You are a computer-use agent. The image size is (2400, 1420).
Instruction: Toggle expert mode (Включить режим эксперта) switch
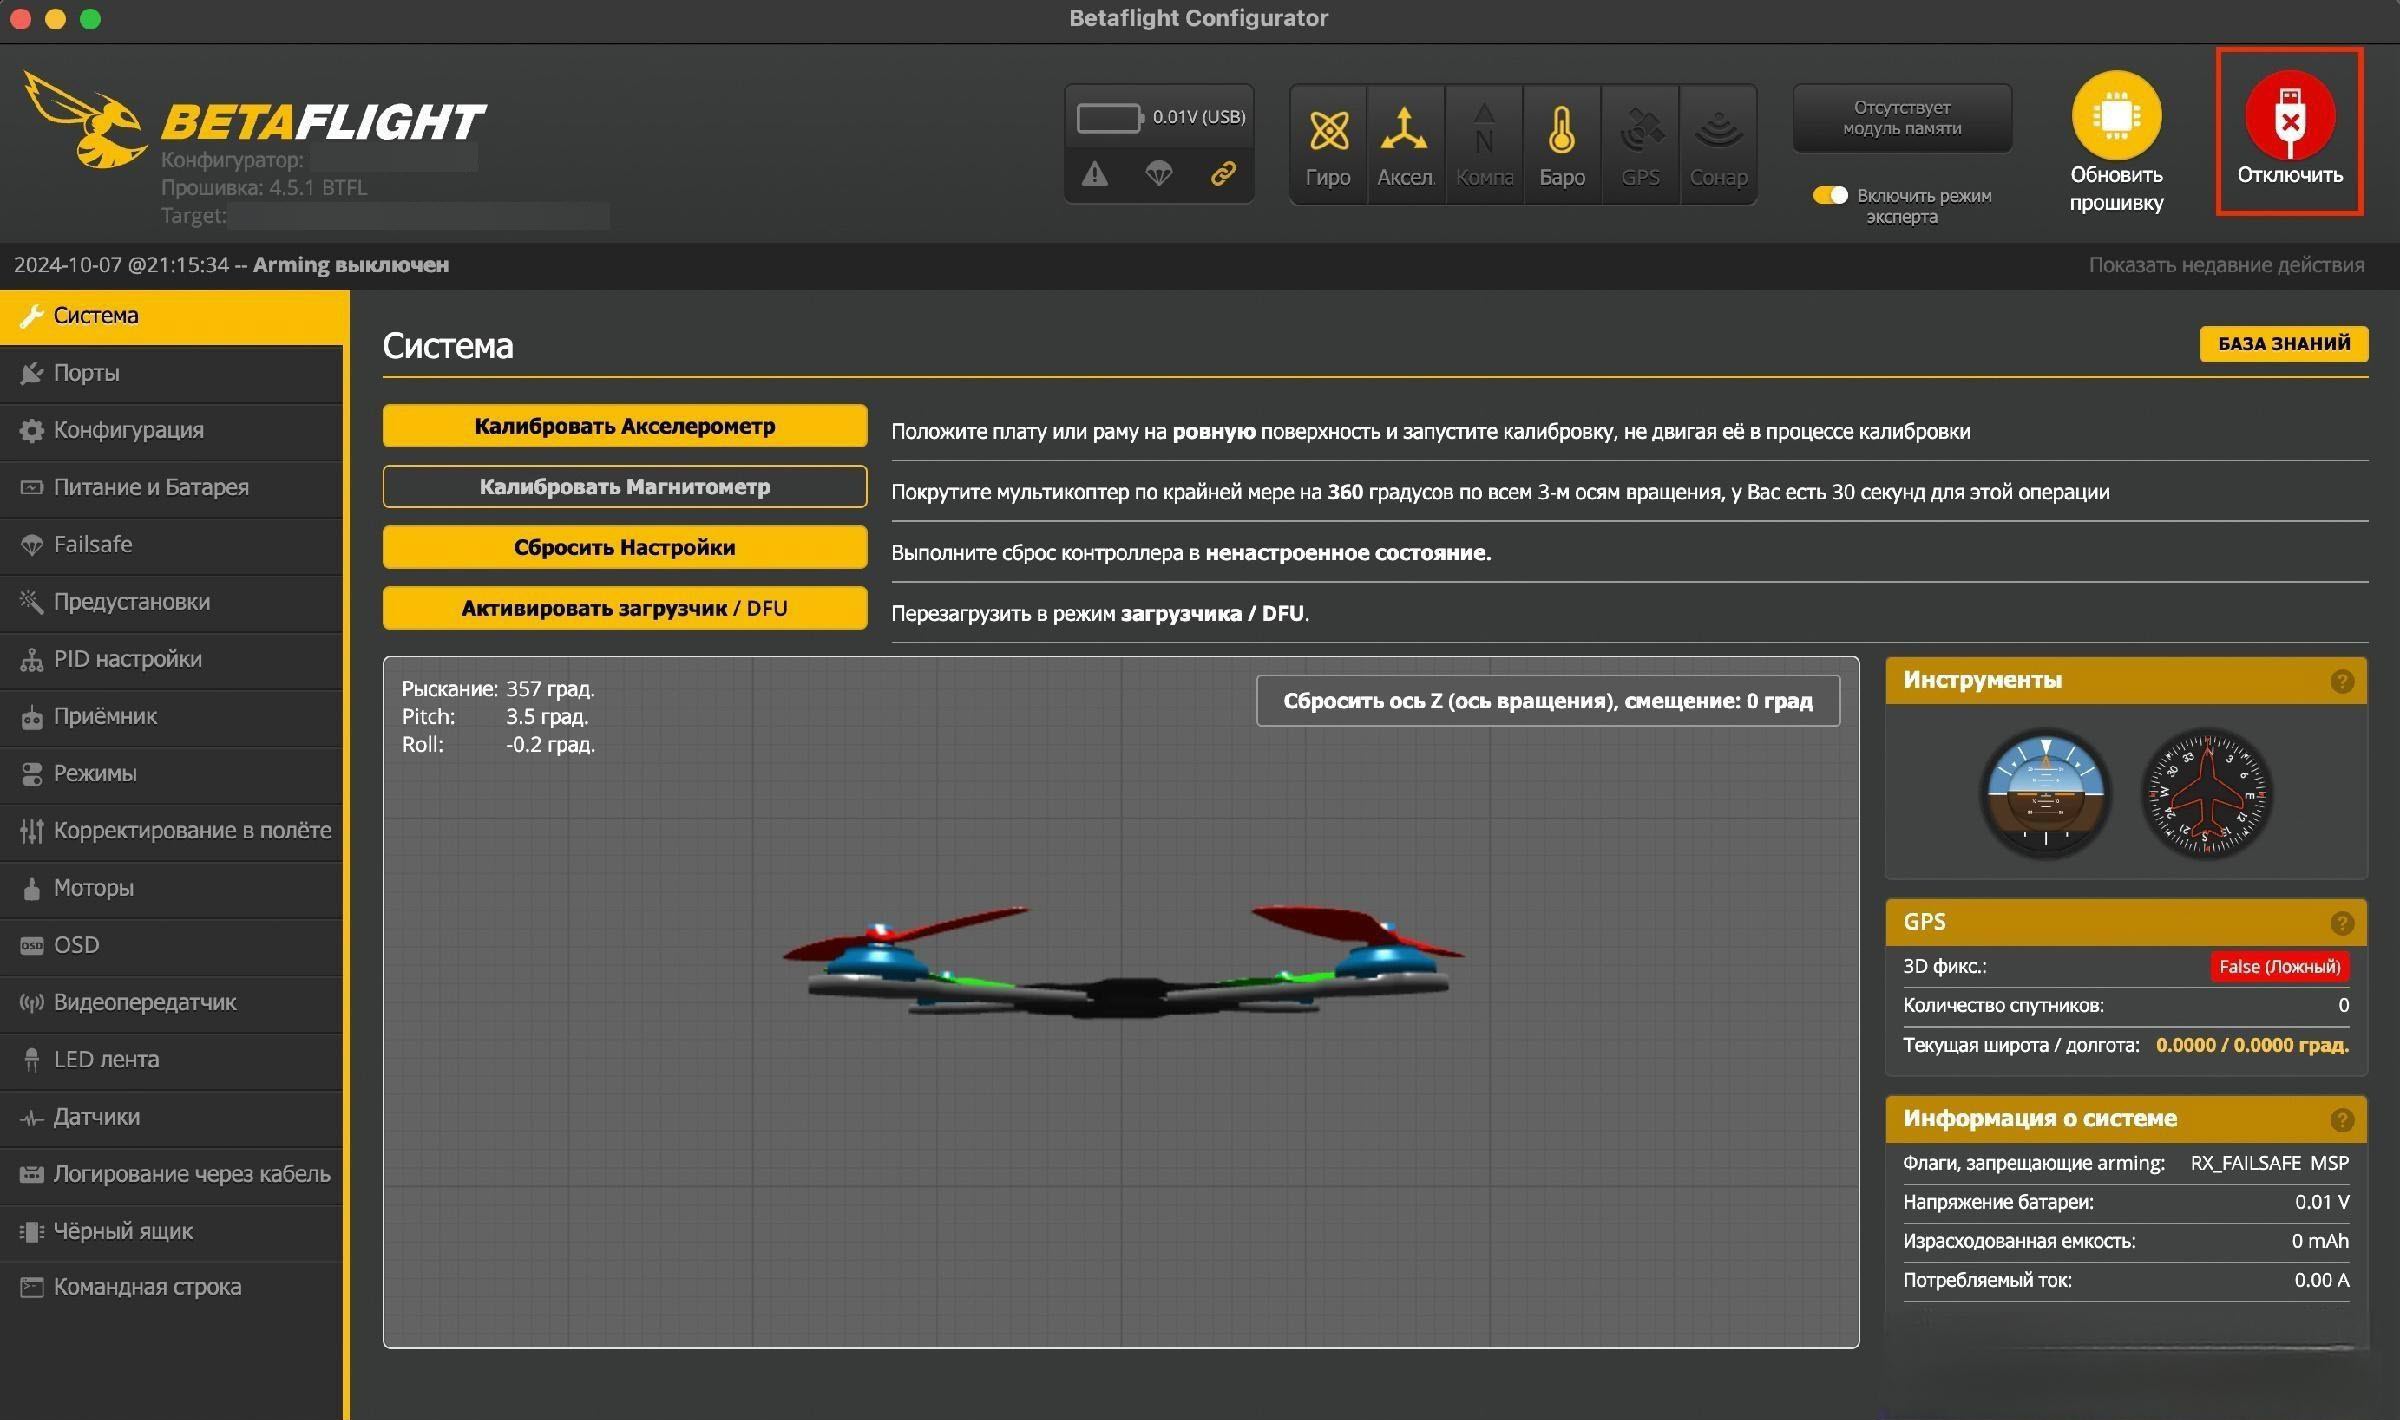coord(1830,195)
